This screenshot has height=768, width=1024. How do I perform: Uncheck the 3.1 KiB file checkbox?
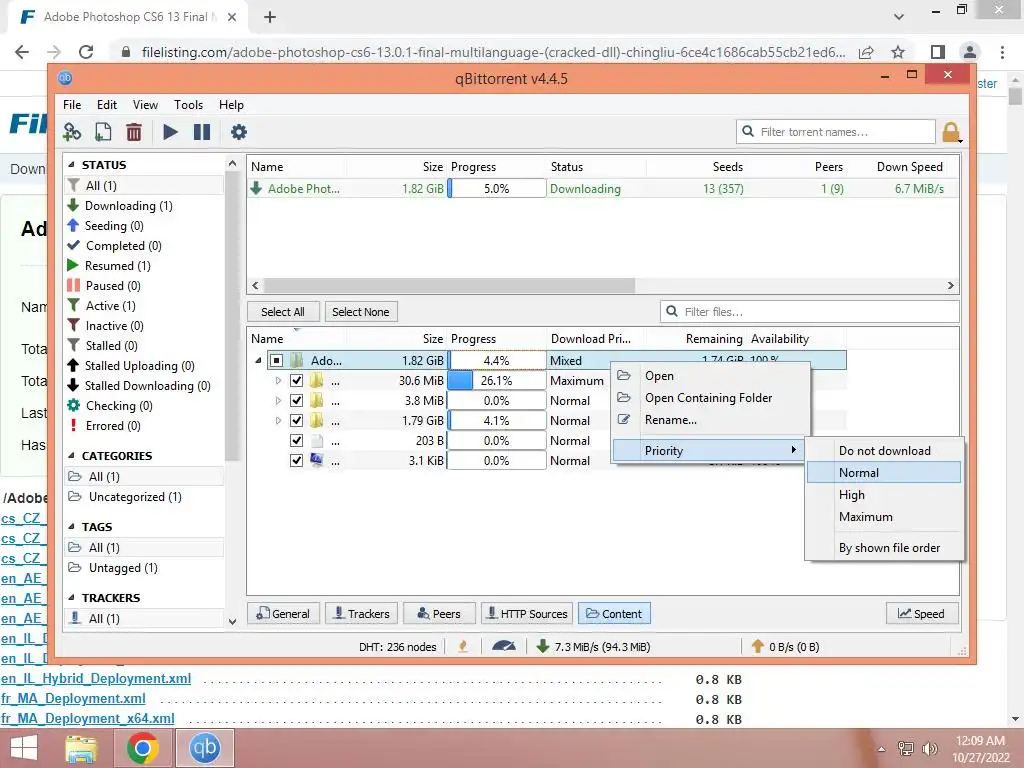pyautogui.click(x=296, y=460)
